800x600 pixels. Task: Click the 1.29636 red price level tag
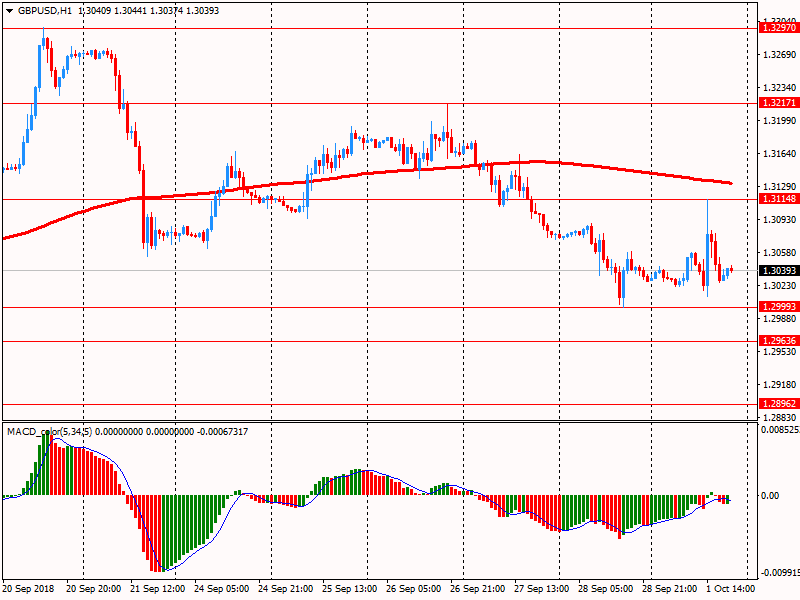point(778,341)
